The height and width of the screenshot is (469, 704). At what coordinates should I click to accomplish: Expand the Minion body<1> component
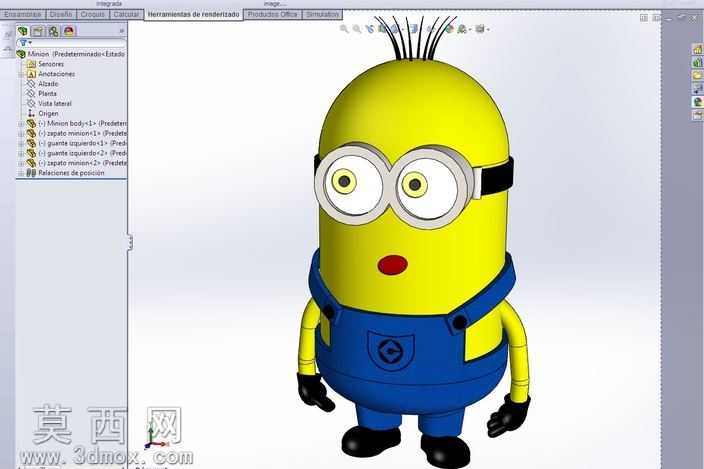(x=21, y=123)
